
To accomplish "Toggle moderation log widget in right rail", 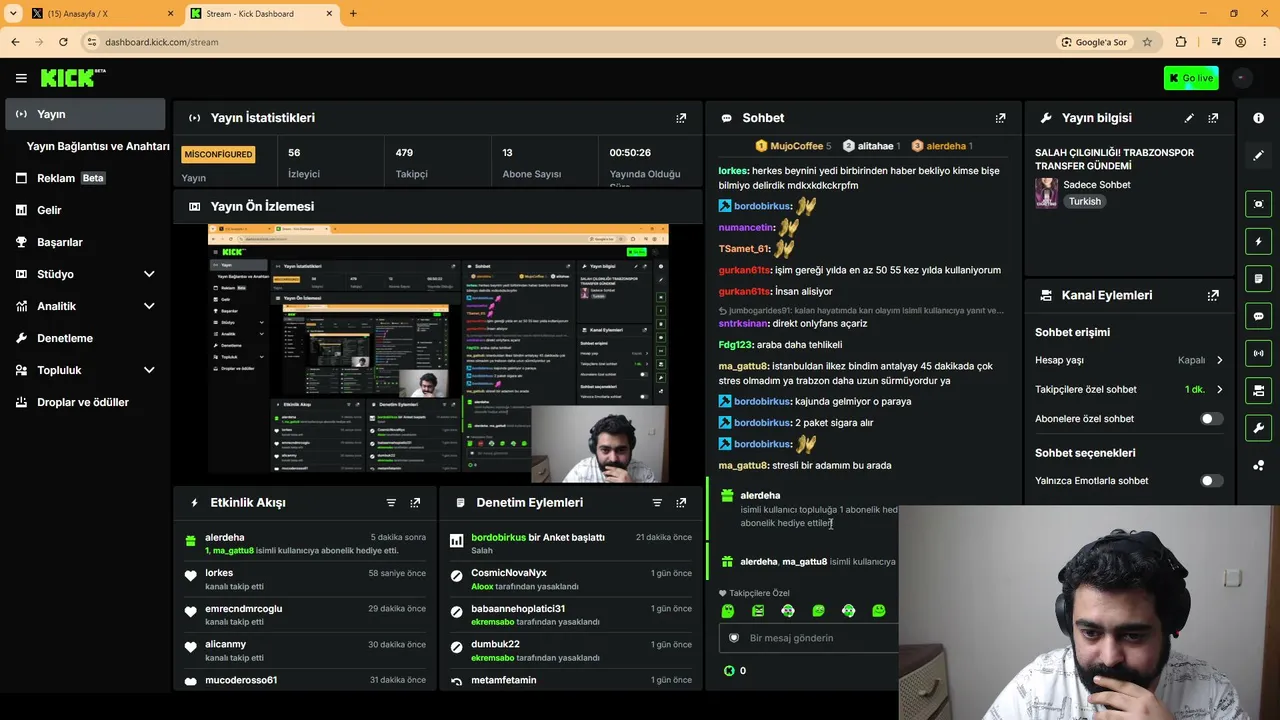I will point(1258,278).
